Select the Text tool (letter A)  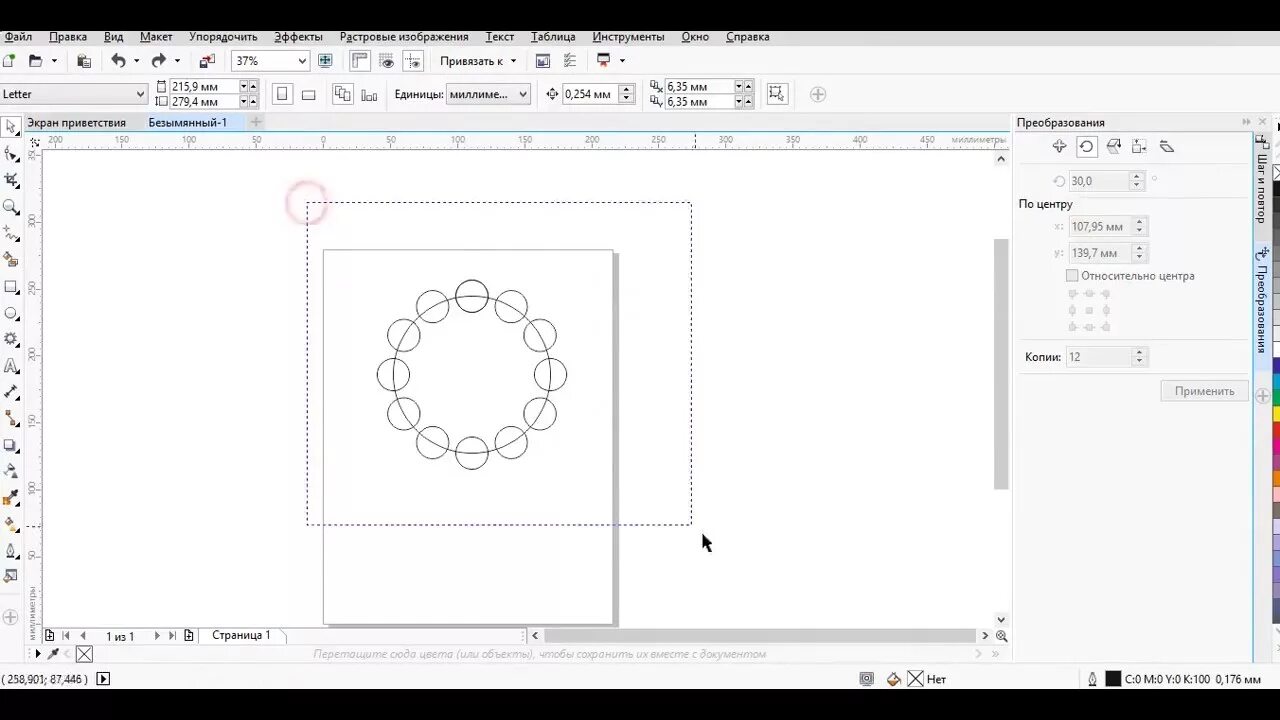tap(11, 366)
